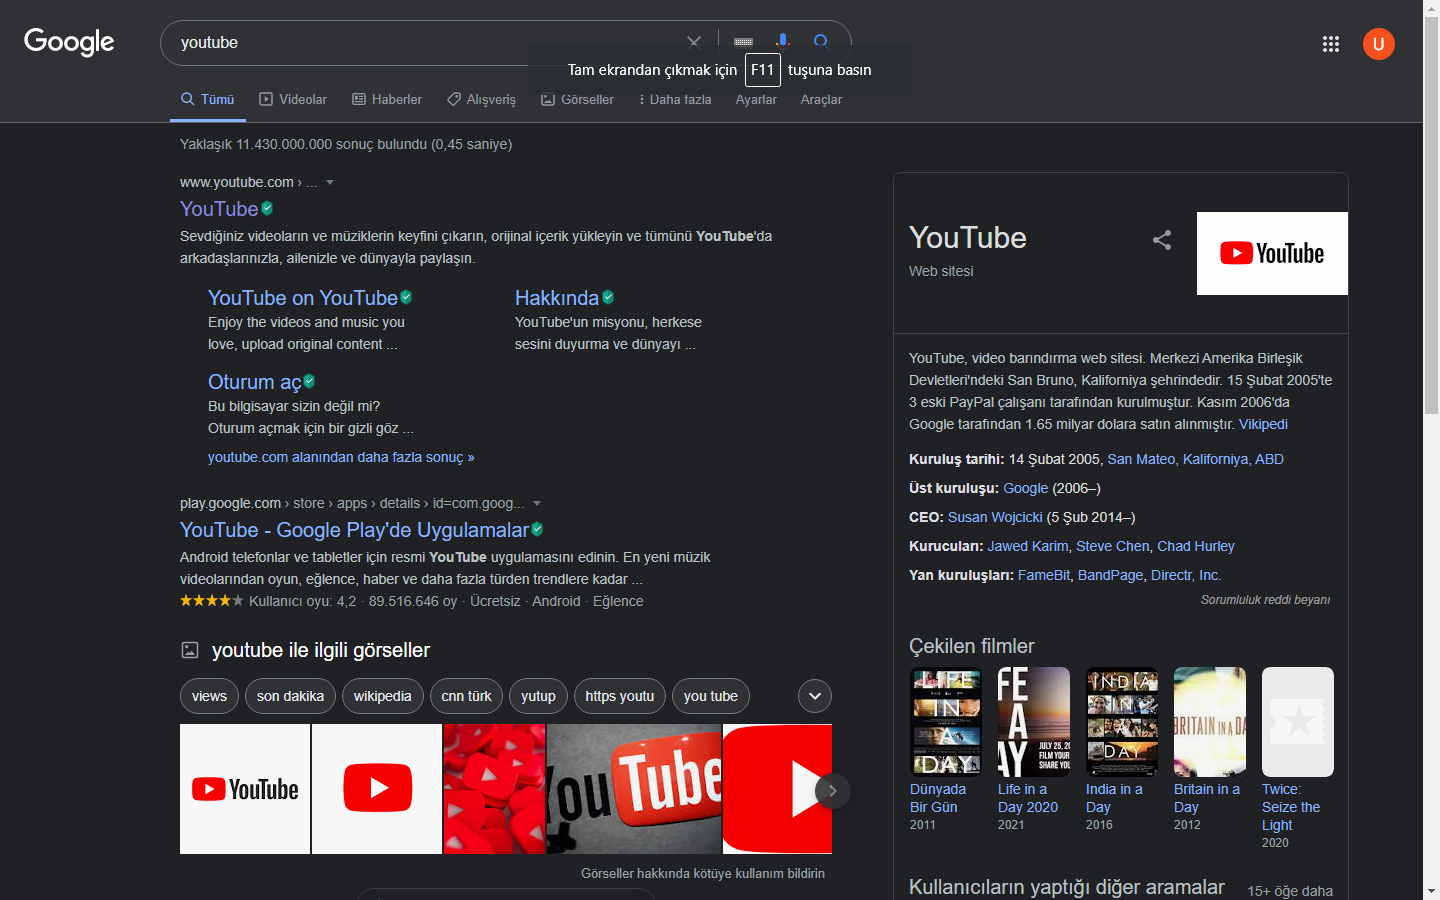Show more results from youtube.com
Screen dimensions: 1440x900
coord(341,457)
